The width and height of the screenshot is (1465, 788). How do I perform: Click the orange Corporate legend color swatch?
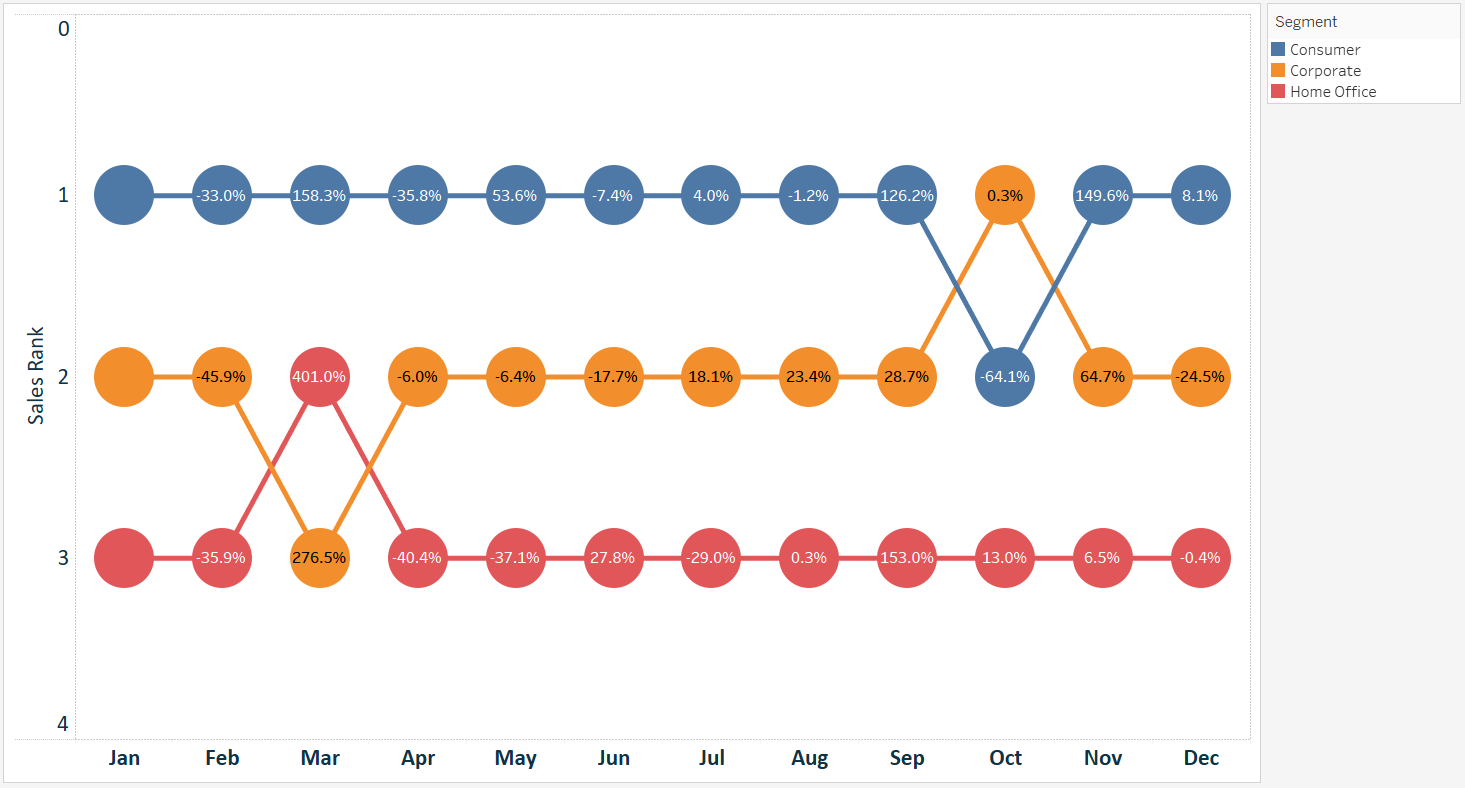tap(1278, 70)
